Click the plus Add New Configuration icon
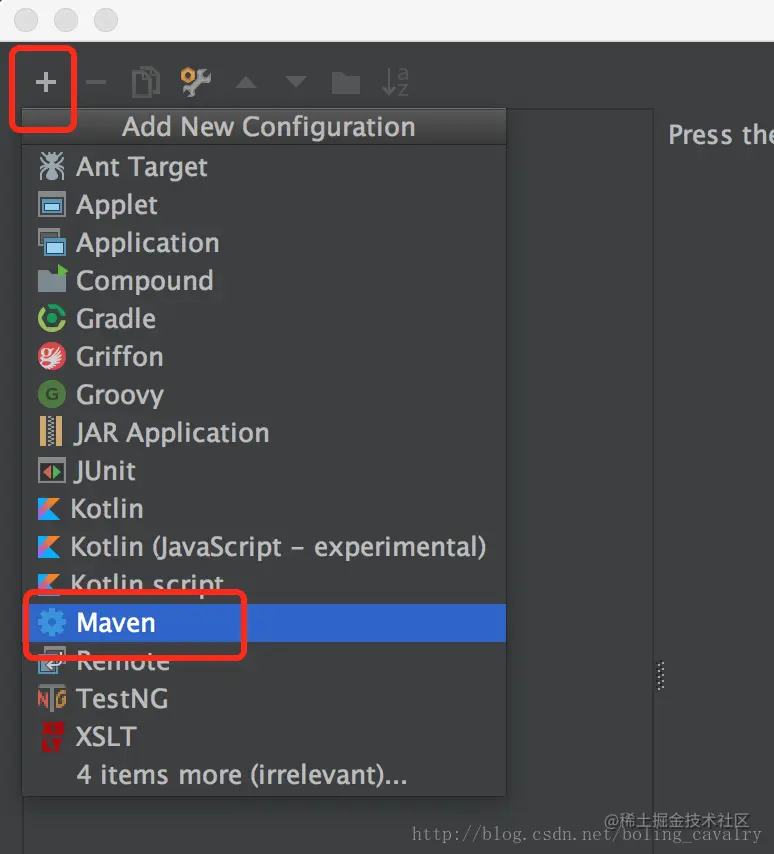This screenshot has width=774, height=854. tap(46, 83)
